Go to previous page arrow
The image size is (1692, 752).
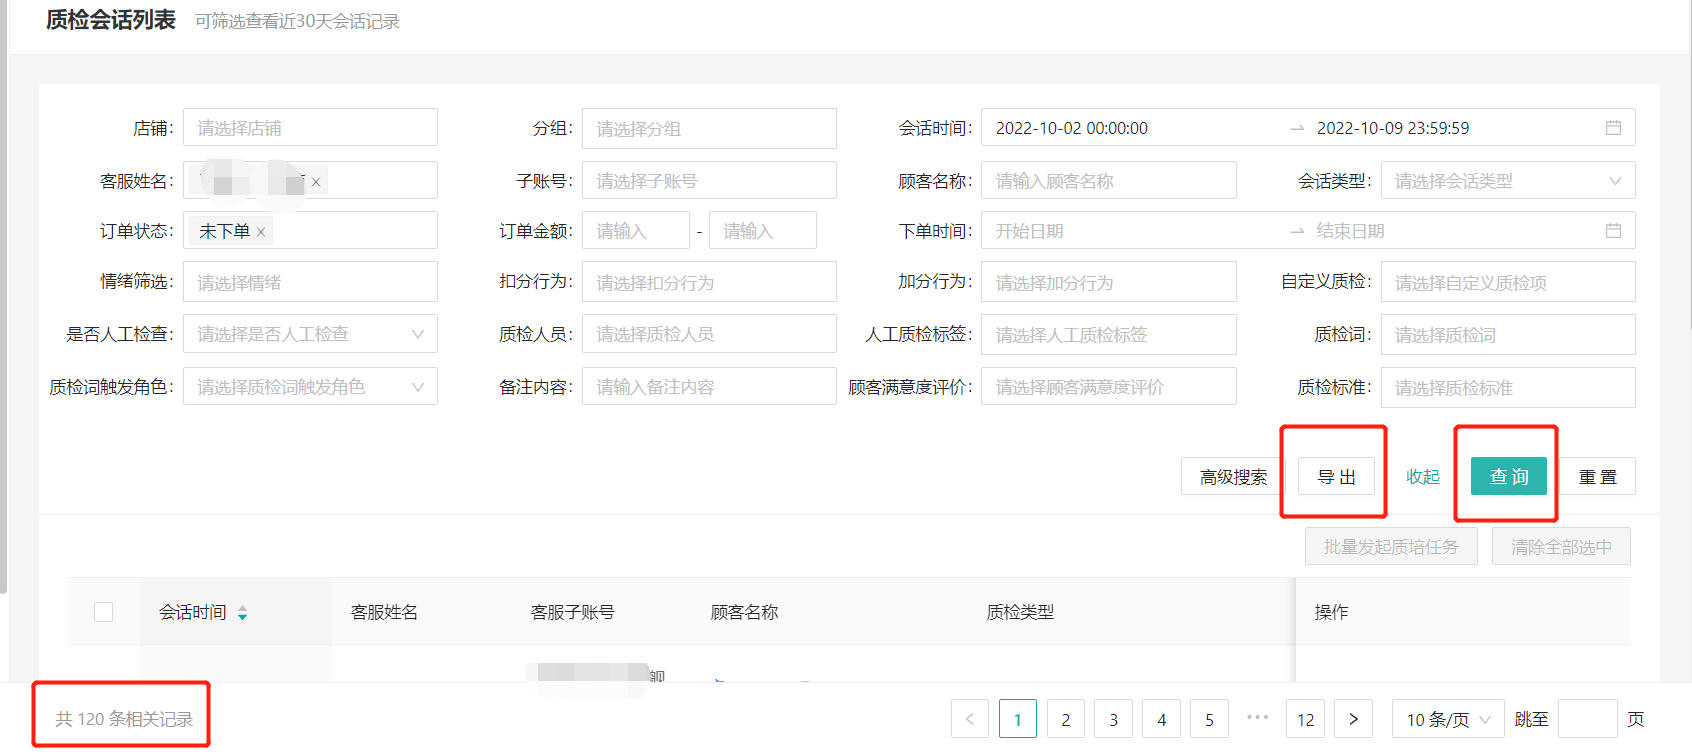tap(969, 719)
